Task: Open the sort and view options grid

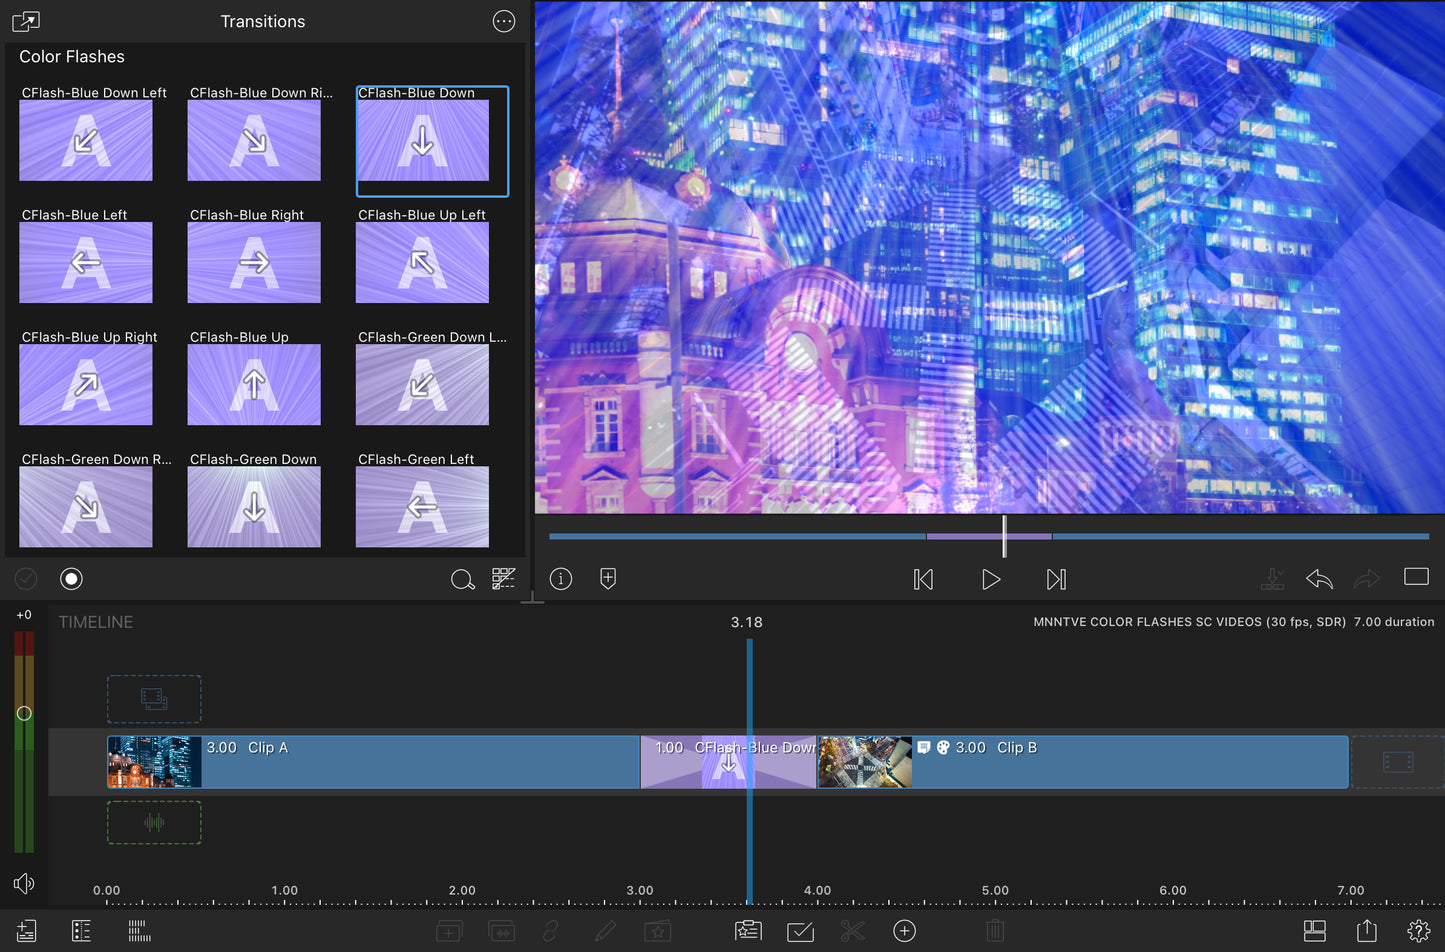Action: pyautogui.click(x=503, y=579)
